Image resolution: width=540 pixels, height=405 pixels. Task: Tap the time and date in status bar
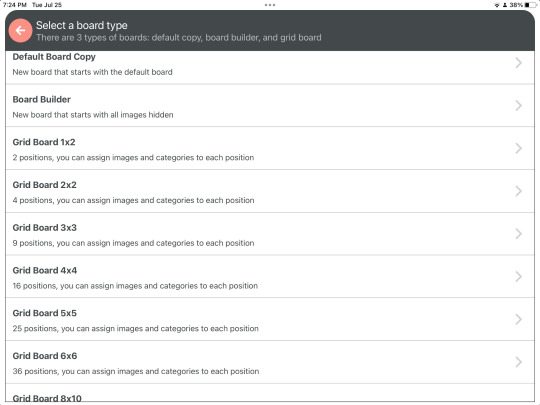32,5
